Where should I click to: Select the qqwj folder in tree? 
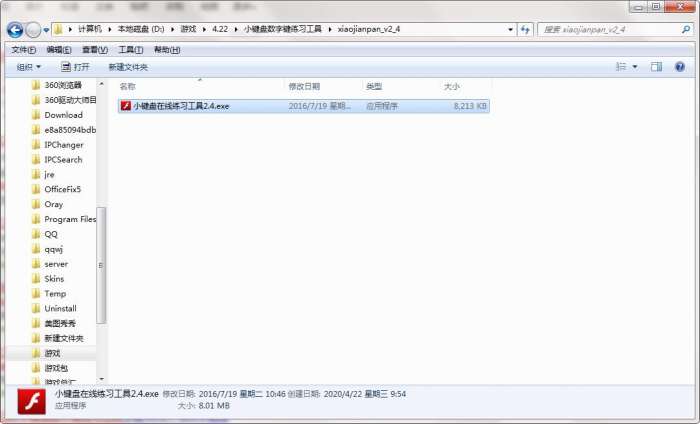[x=53, y=249]
